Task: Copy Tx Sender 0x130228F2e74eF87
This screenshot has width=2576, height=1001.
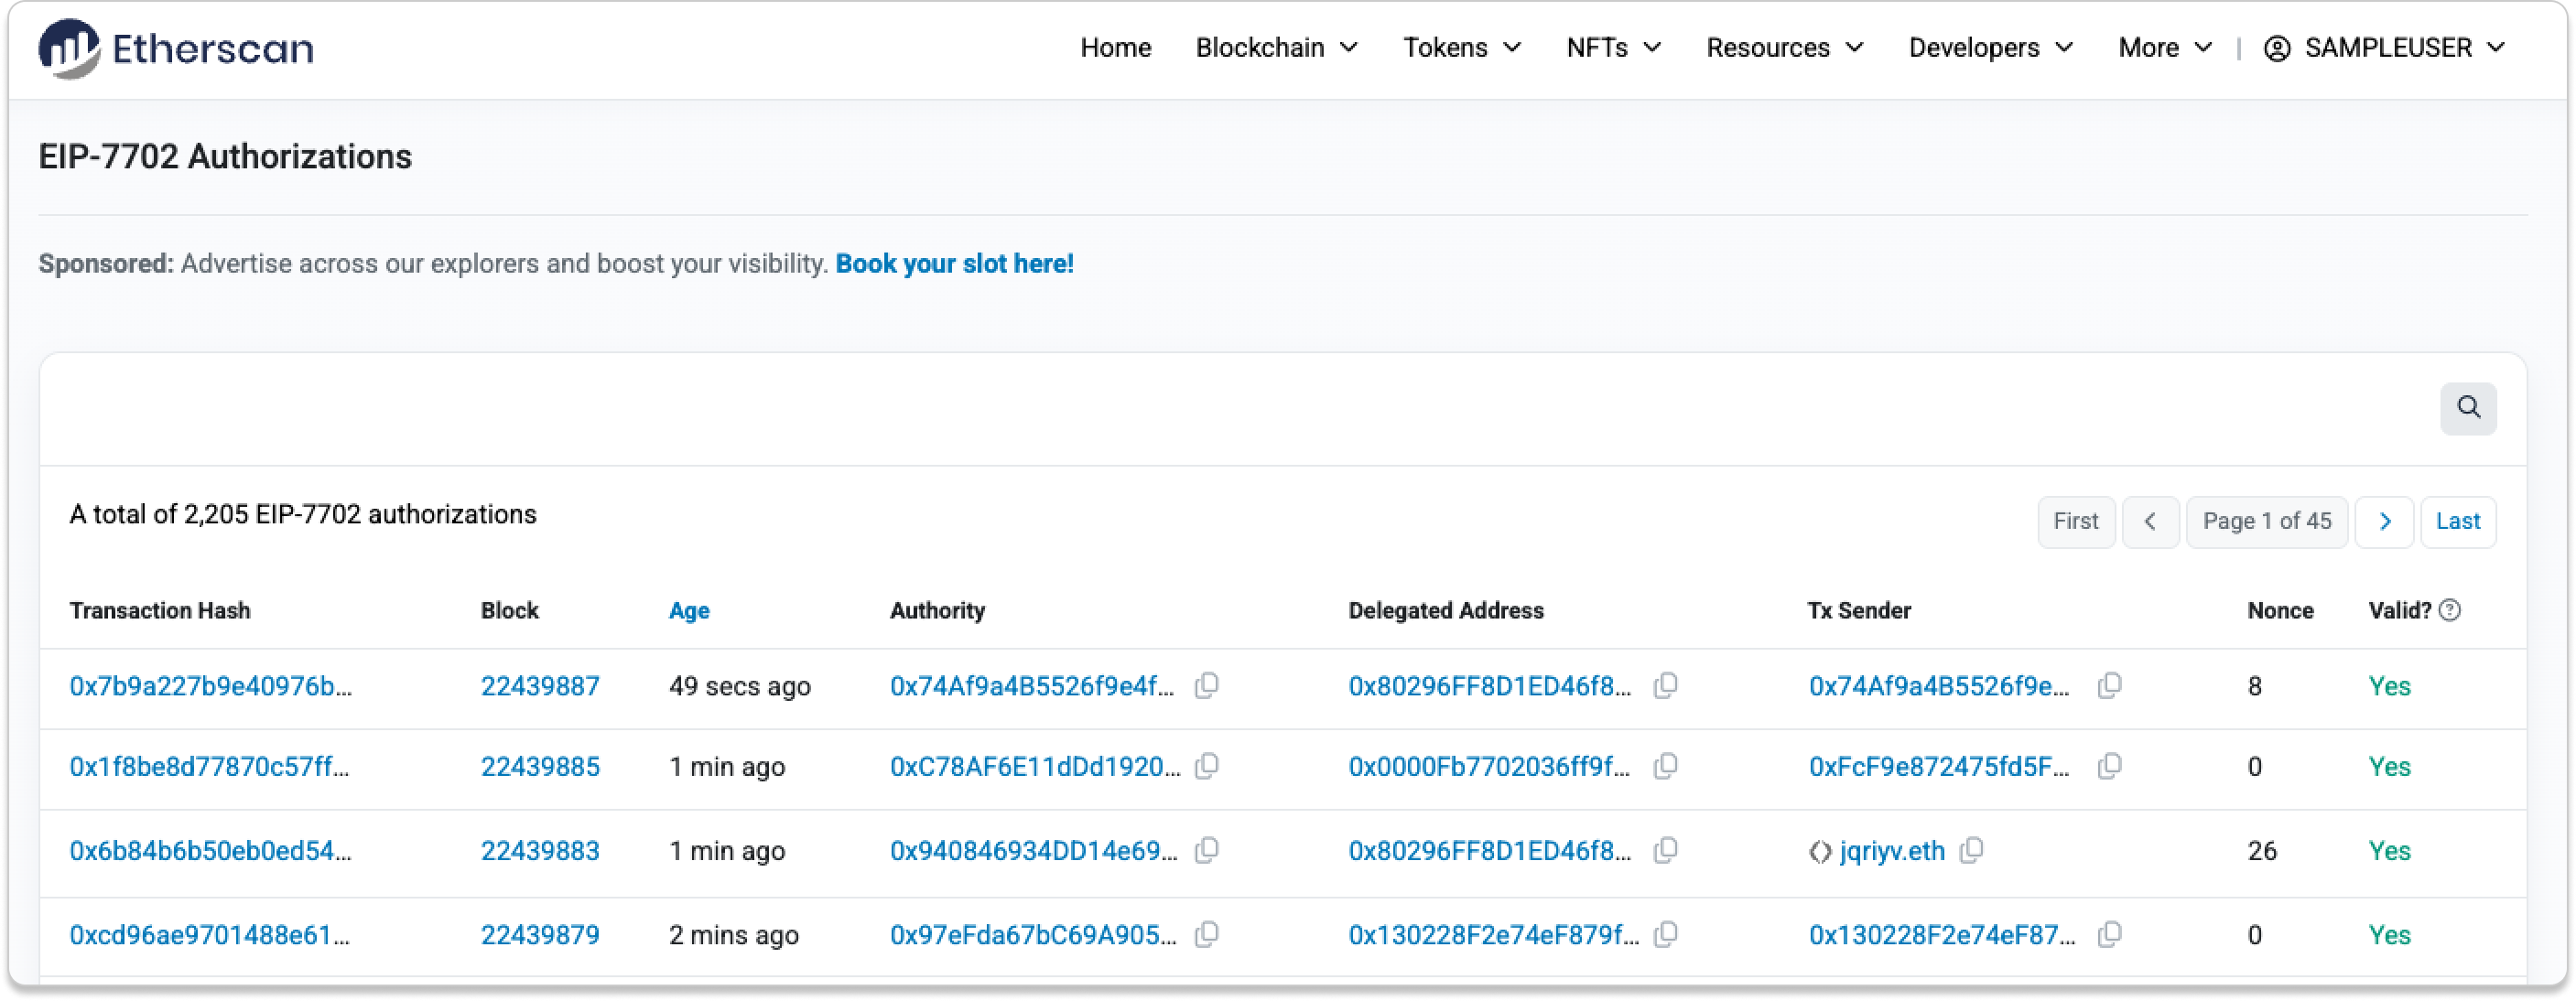Action: [2109, 935]
